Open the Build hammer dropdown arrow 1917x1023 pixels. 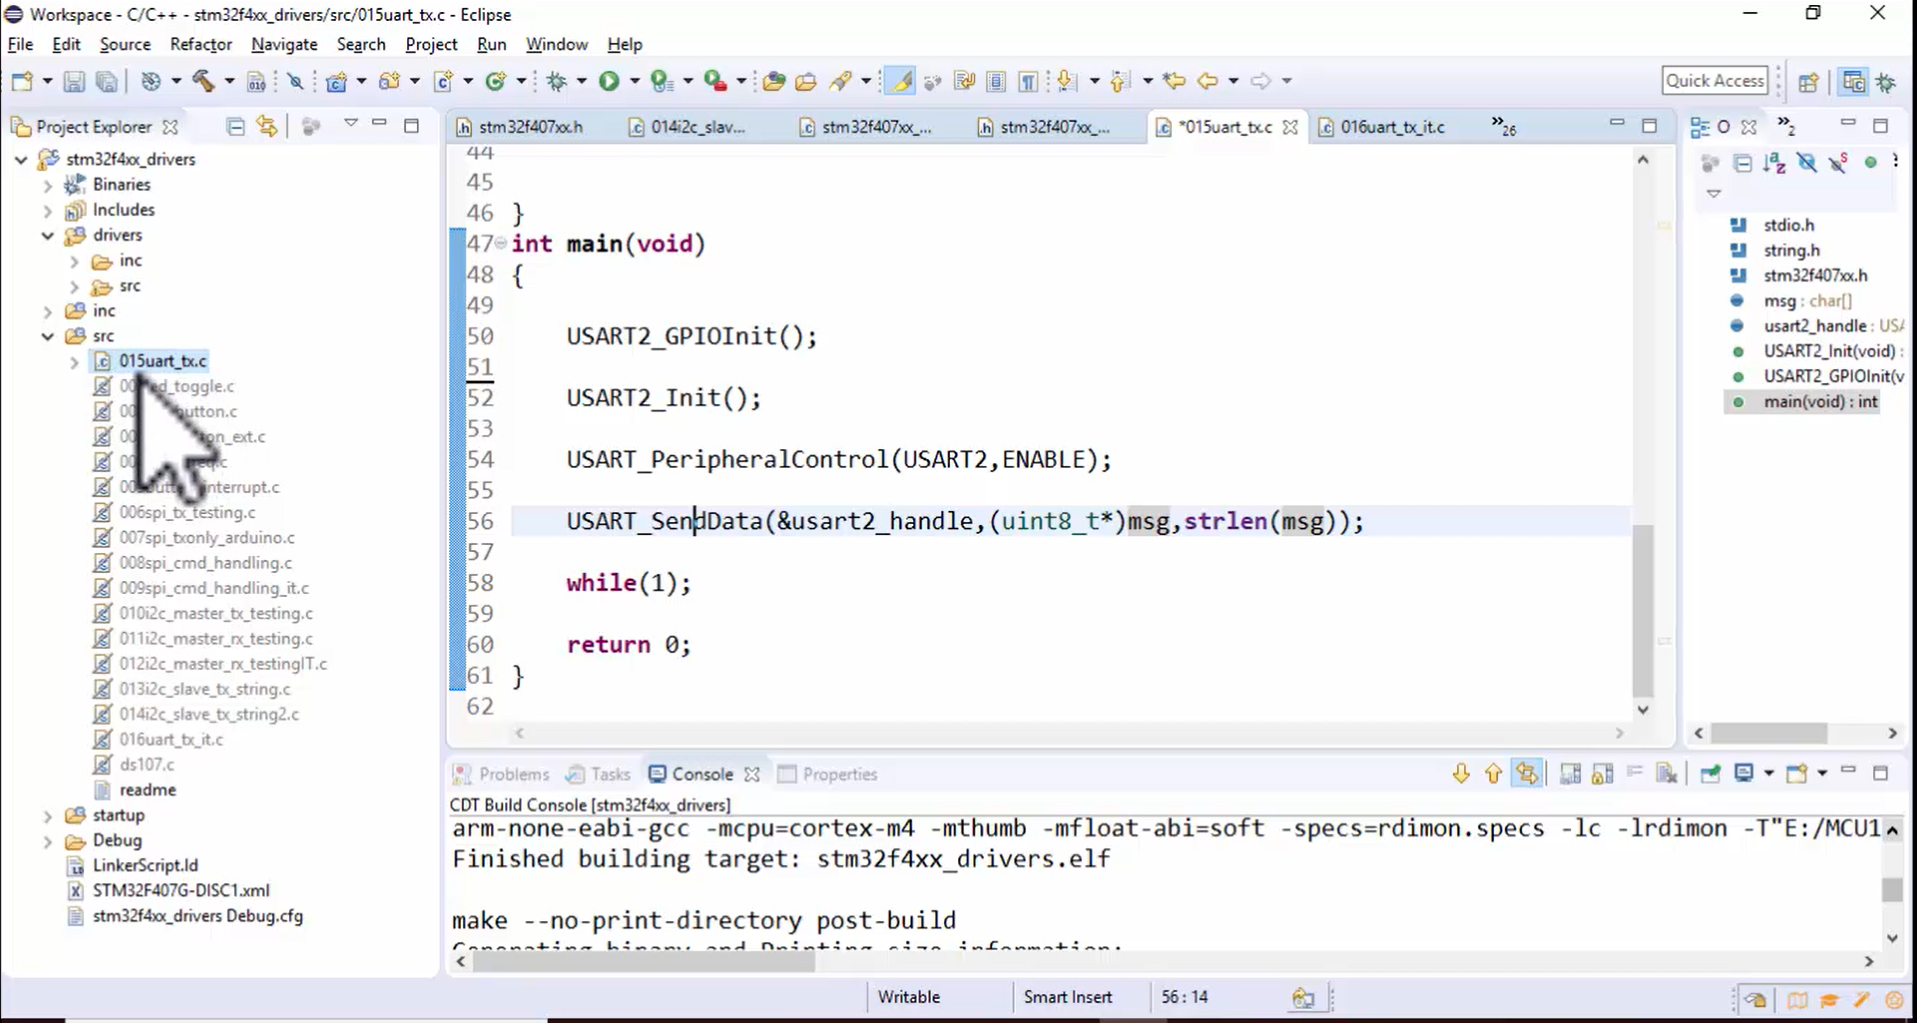point(229,81)
